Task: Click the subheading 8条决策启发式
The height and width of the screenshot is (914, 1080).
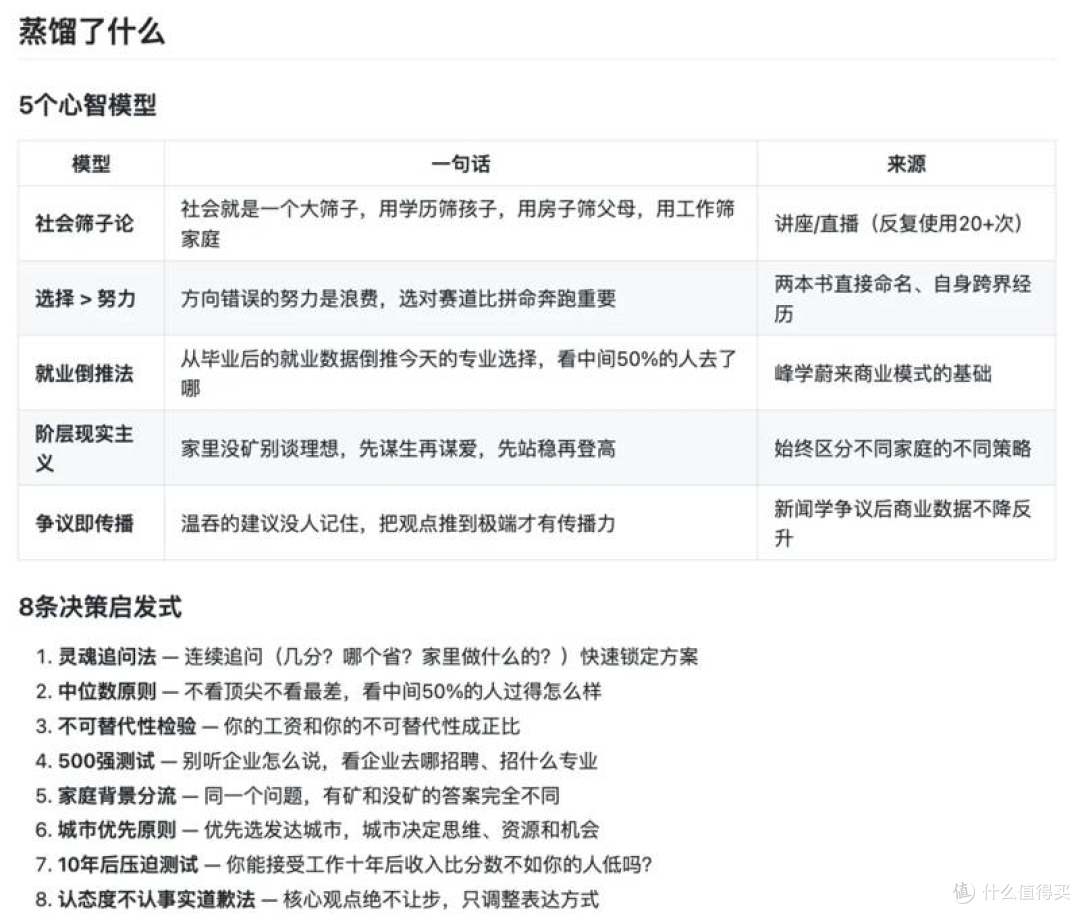Action: pyautogui.click(x=101, y=607)
